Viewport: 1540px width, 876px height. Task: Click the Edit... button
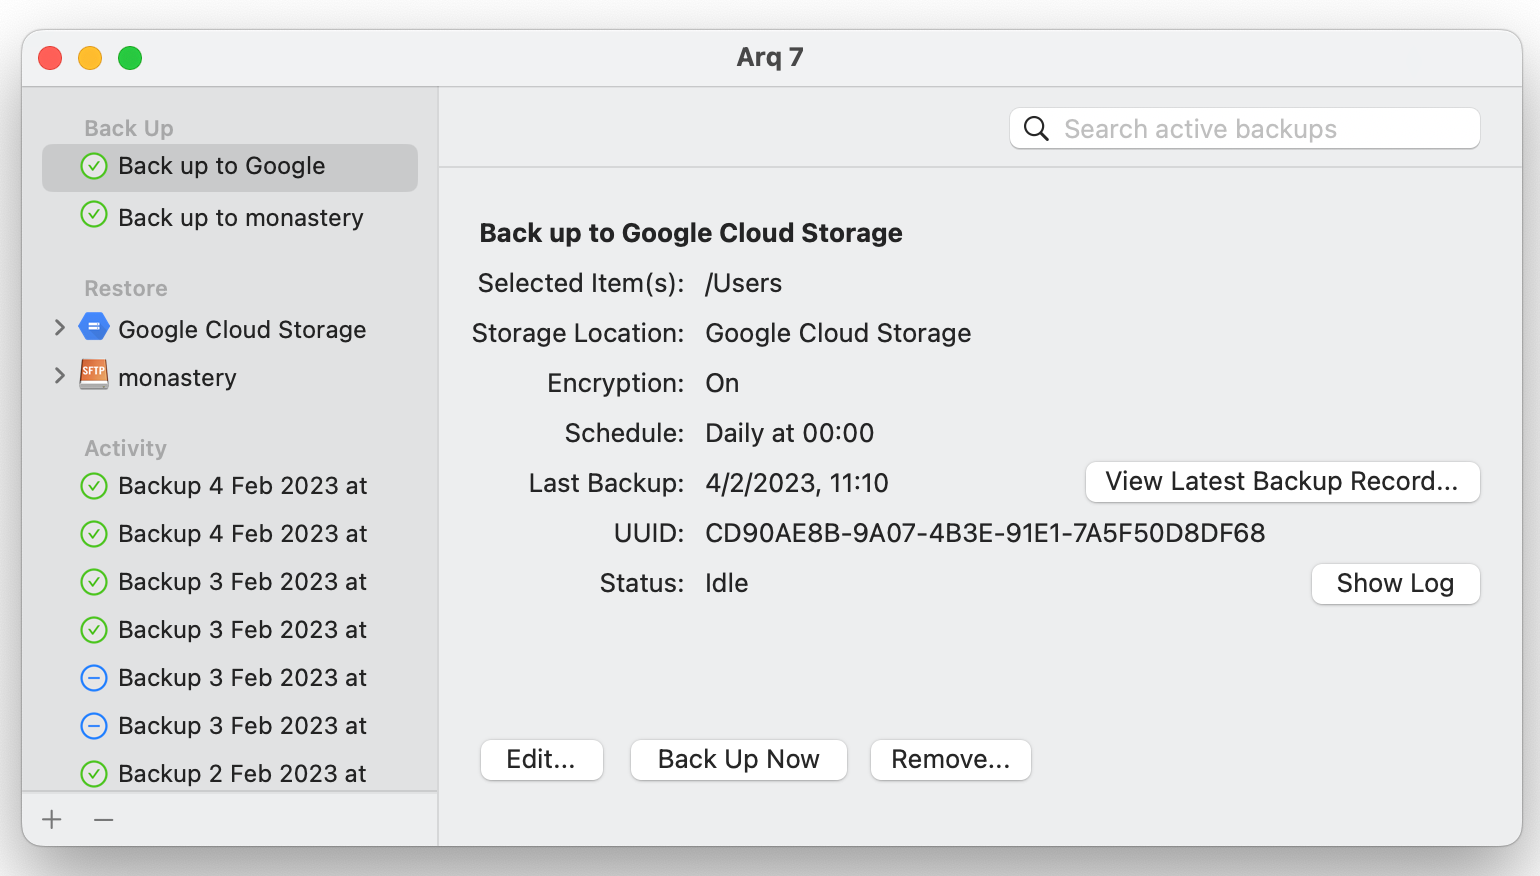(541, 760)
